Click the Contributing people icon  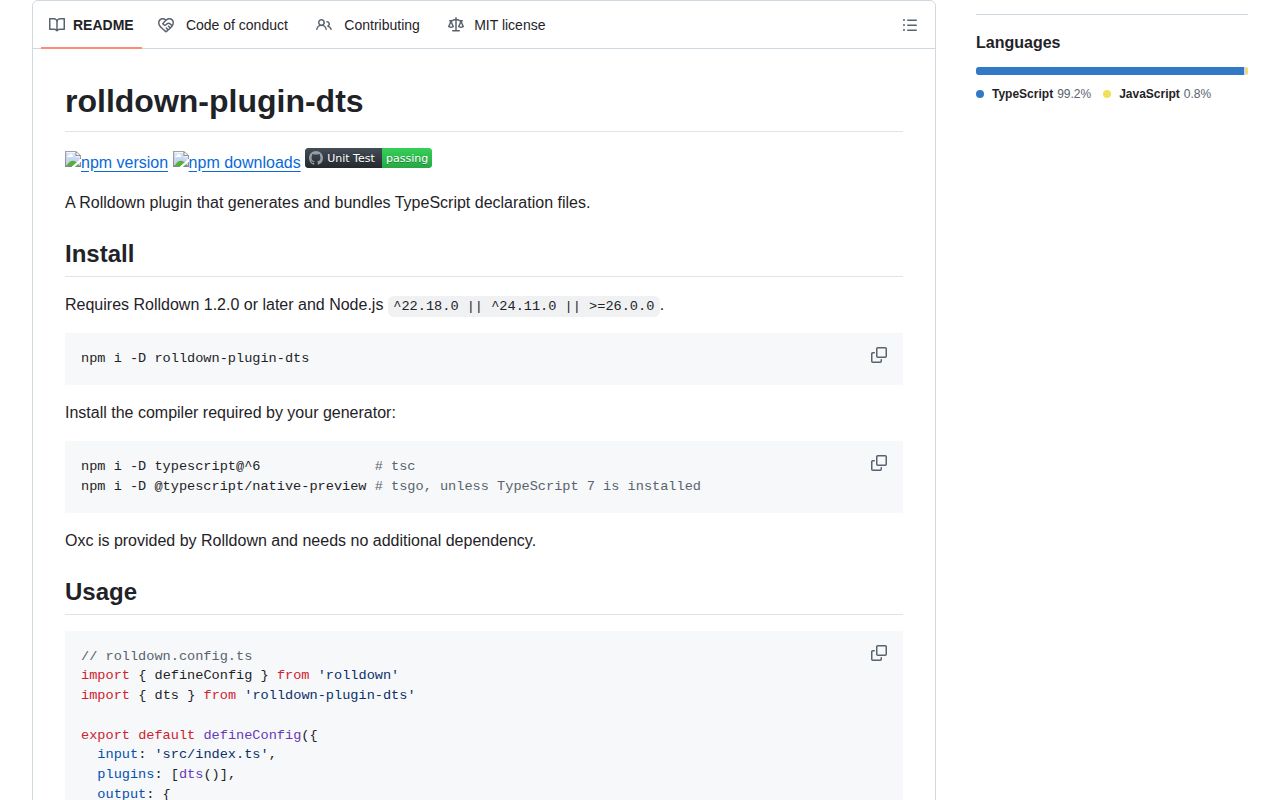(324, 25)
